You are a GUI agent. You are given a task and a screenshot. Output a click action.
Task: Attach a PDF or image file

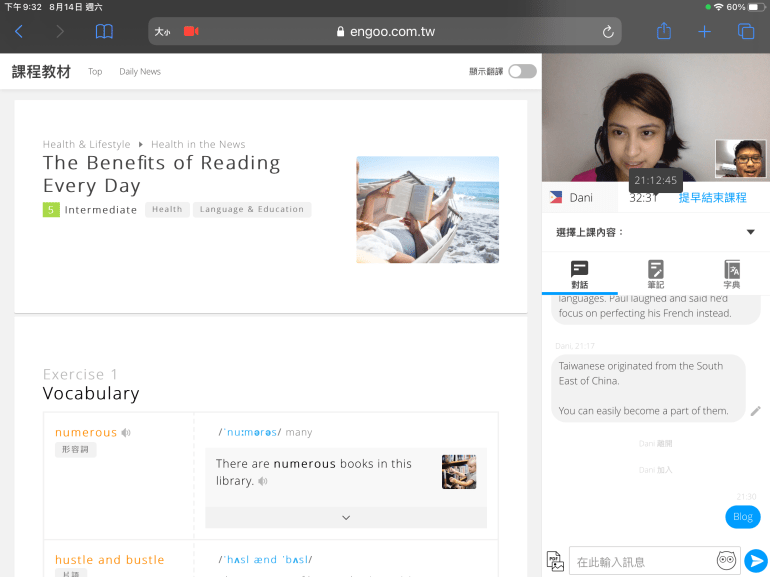(555, 561)
